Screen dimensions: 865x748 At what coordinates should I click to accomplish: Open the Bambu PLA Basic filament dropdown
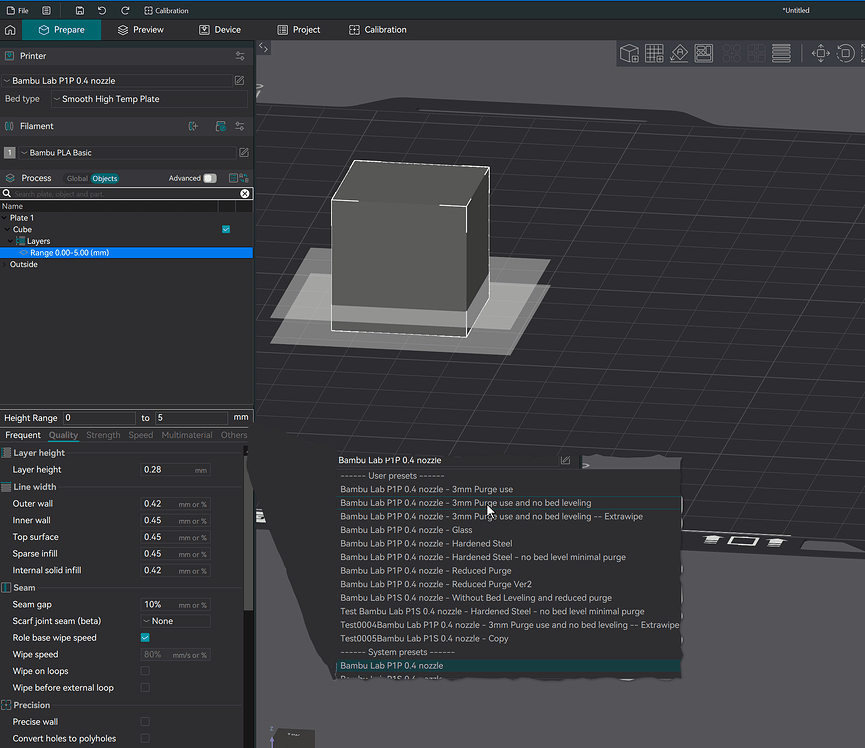point(127,153)
